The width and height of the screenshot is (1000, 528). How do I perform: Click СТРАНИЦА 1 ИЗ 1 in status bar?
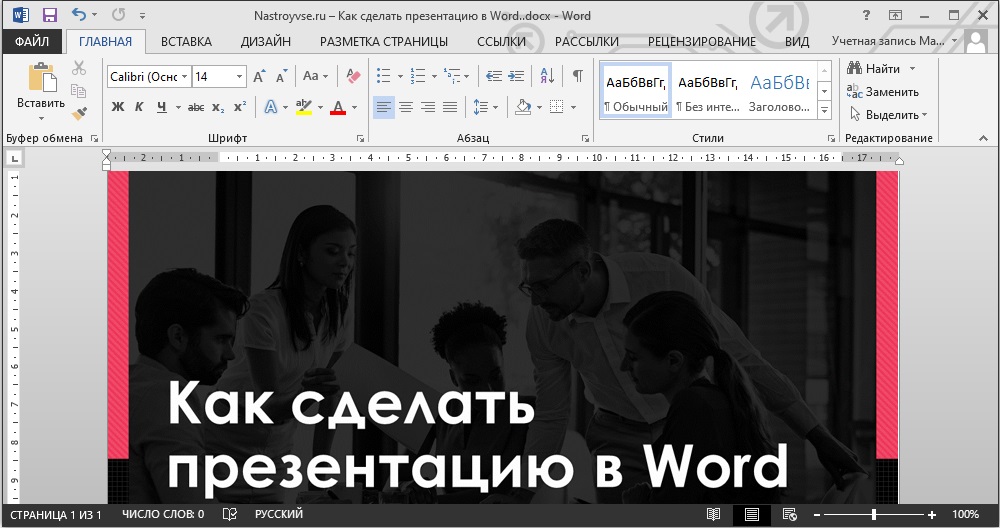coord(56,515)
